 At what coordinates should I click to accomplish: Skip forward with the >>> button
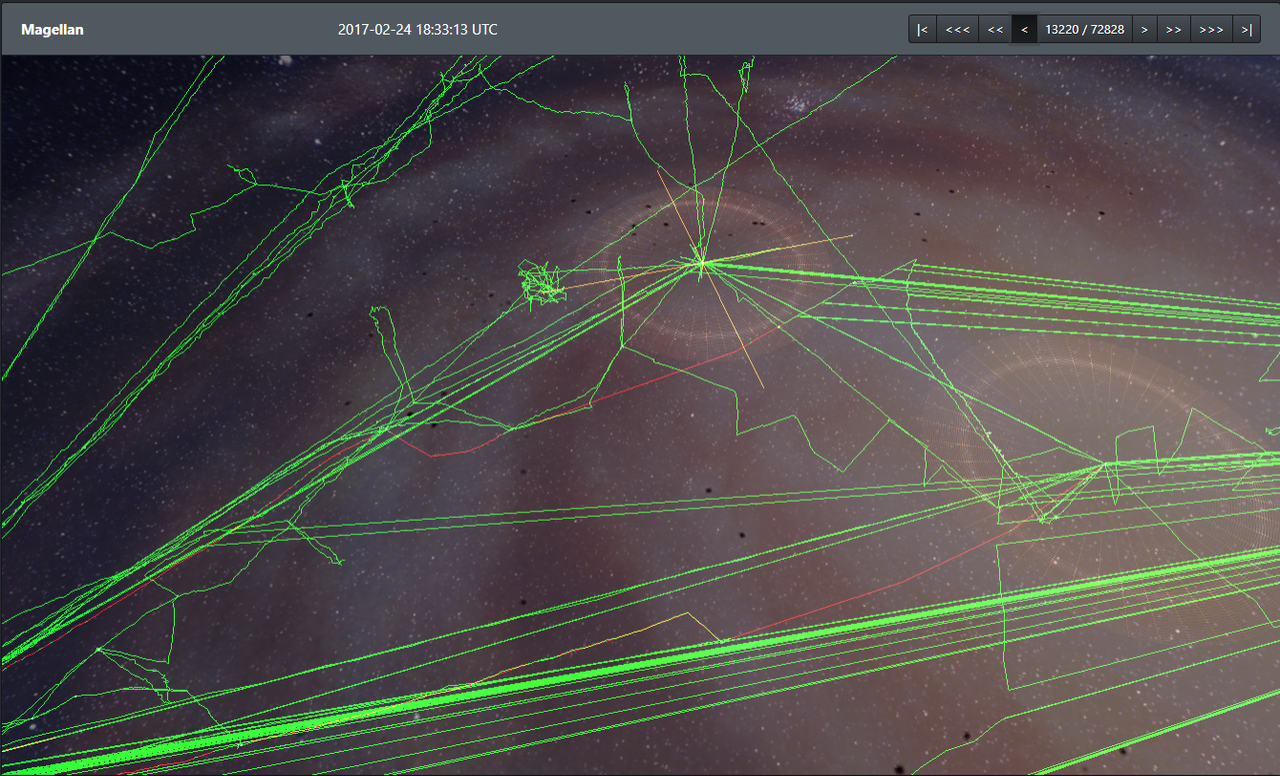pos(1211,29)
